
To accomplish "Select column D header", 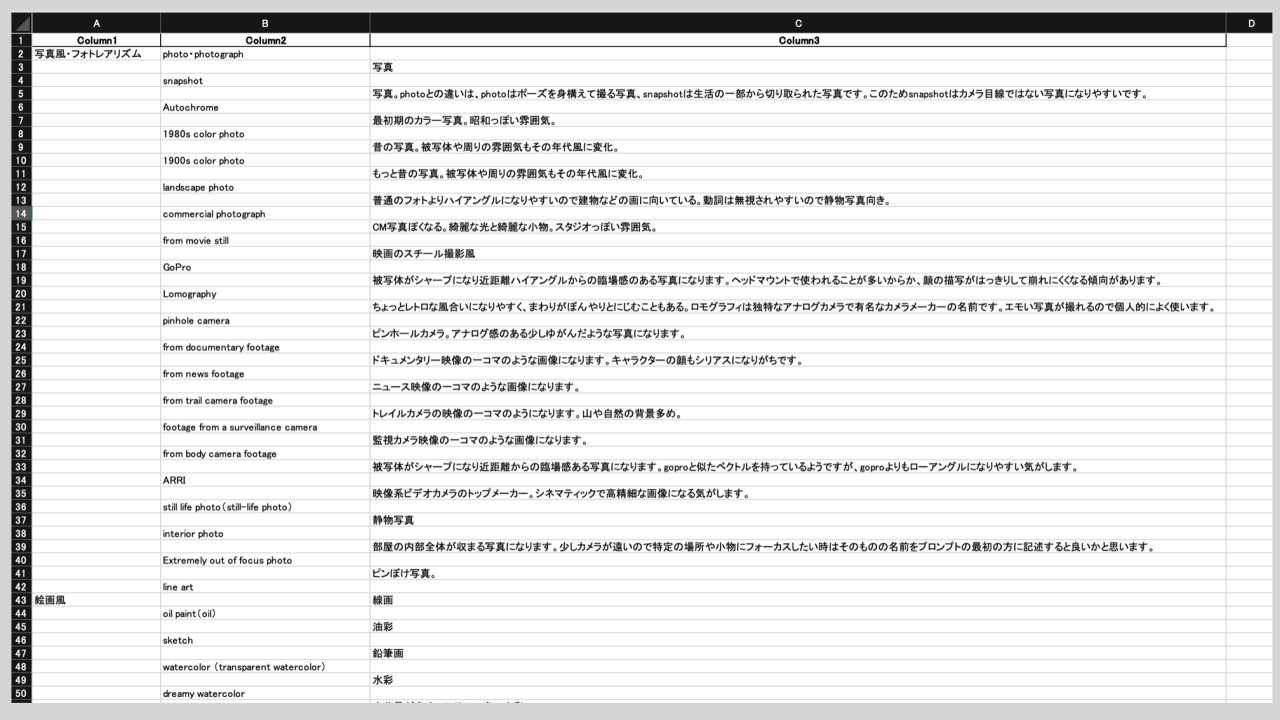I will tap(1251, 23).
